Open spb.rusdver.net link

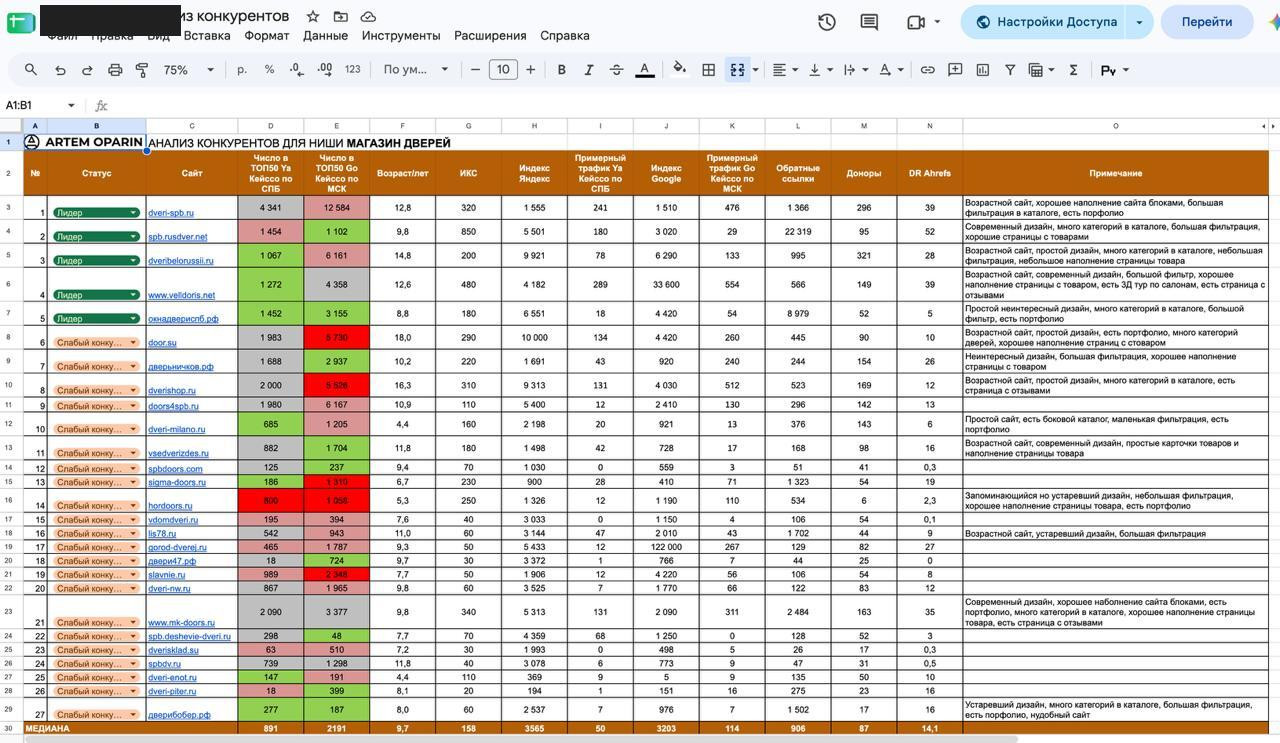click(178, 237)
